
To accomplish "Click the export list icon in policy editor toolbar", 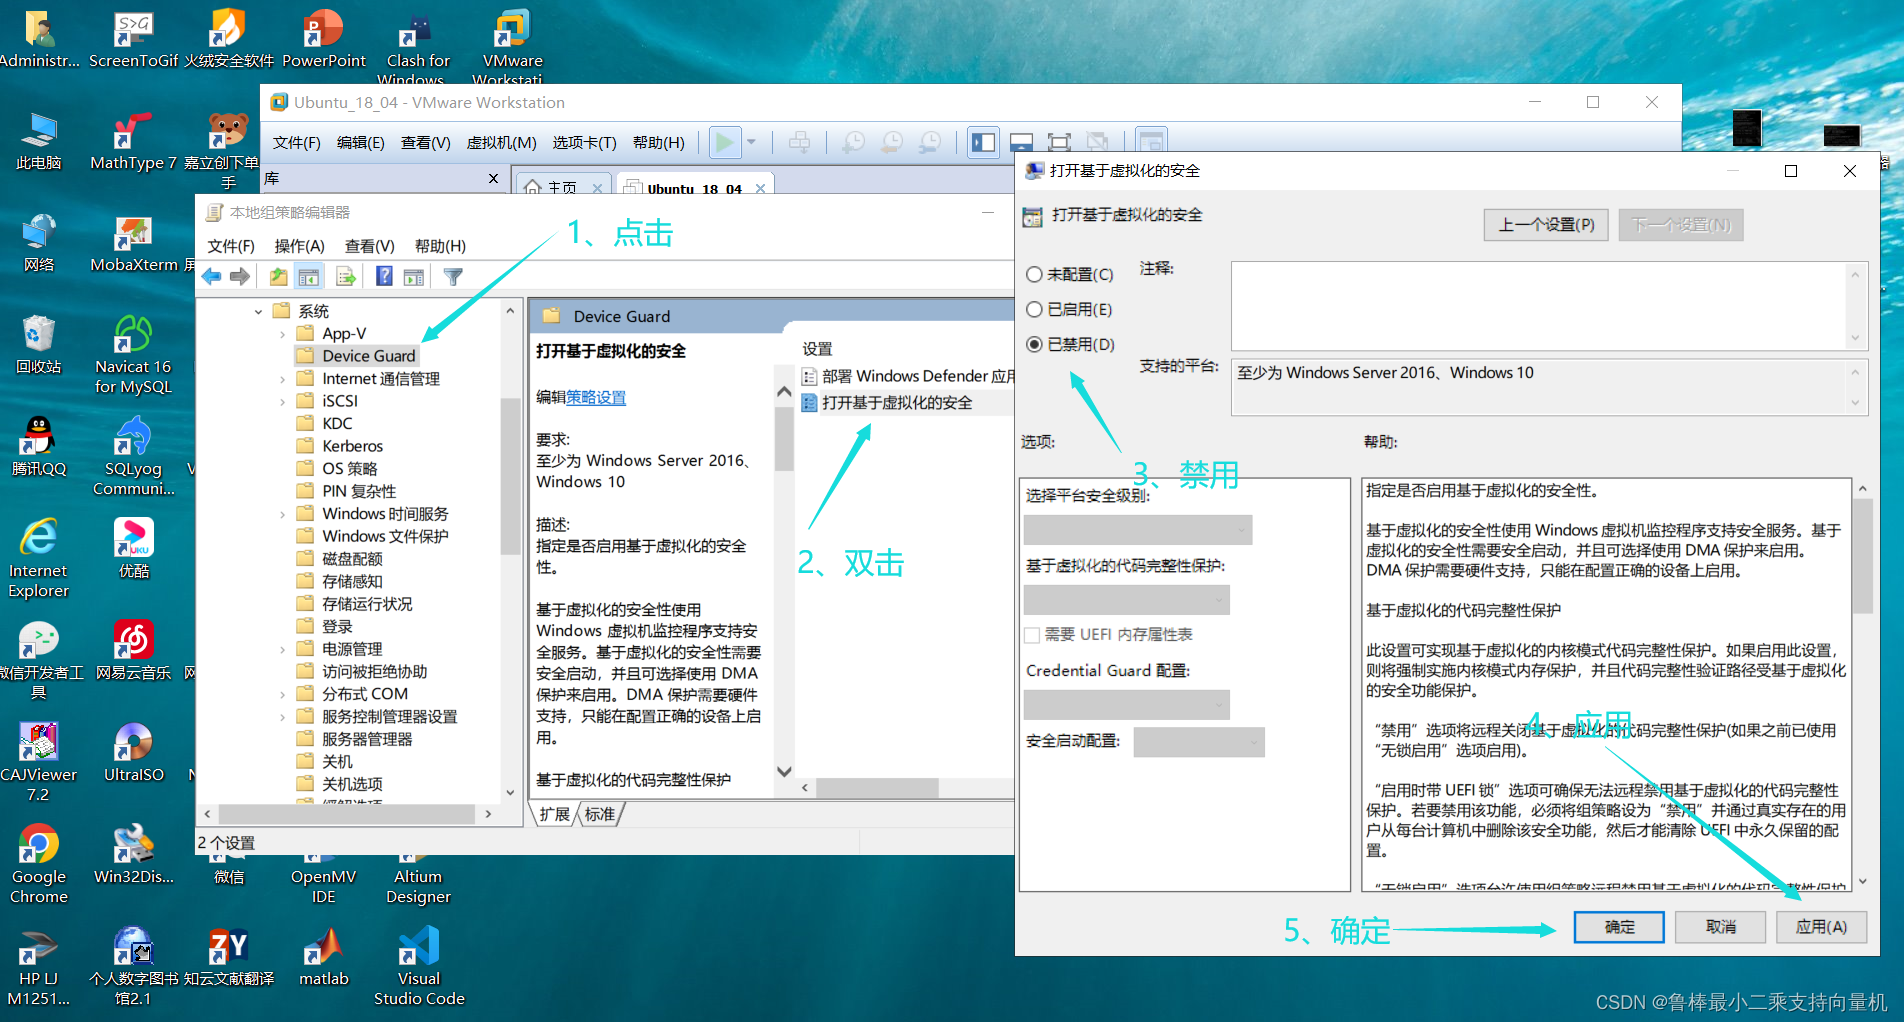I will point(346,277).
